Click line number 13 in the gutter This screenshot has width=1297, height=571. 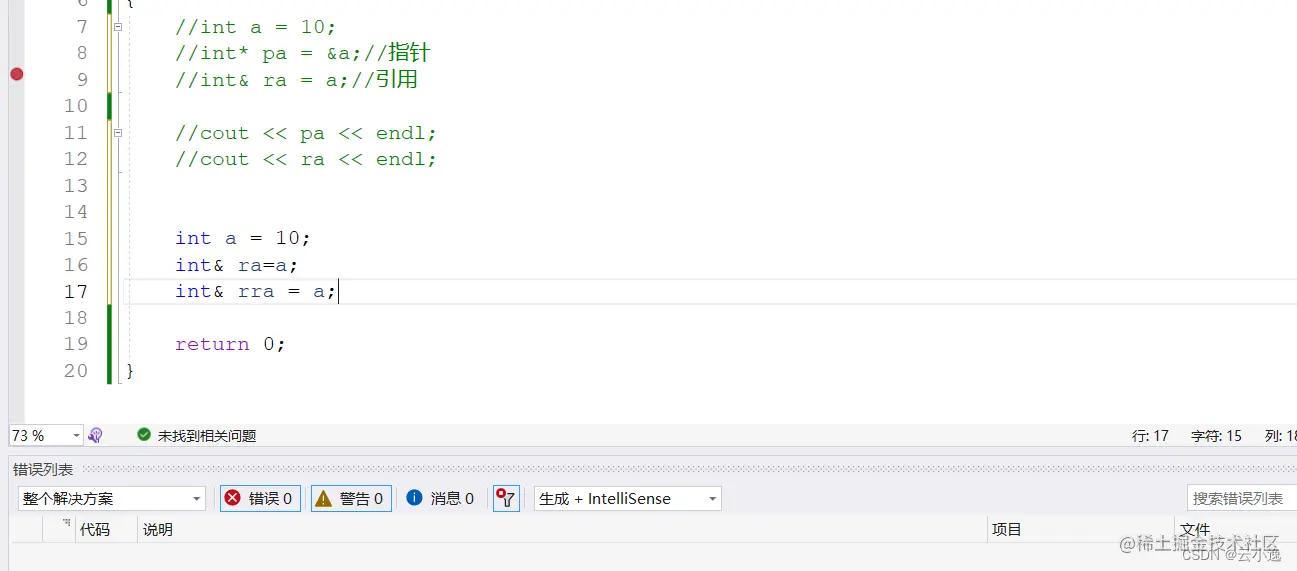(76, 185)
